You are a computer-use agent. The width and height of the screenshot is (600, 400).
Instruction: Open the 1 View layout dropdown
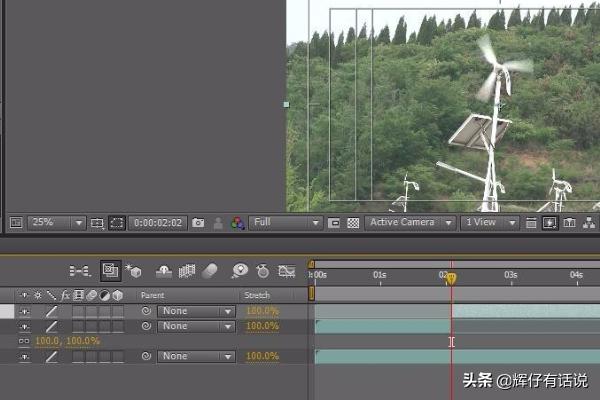(x=490, y=222)
